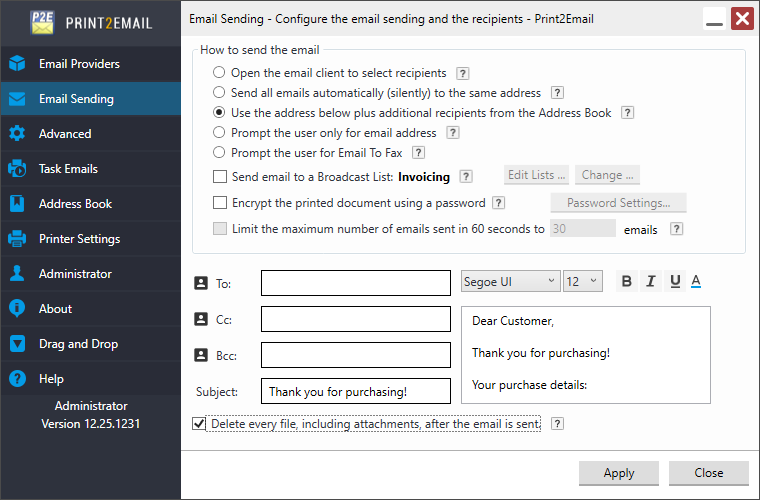Click the Advanced gear icon
760x500 pixels.
(x=17, y=133)
